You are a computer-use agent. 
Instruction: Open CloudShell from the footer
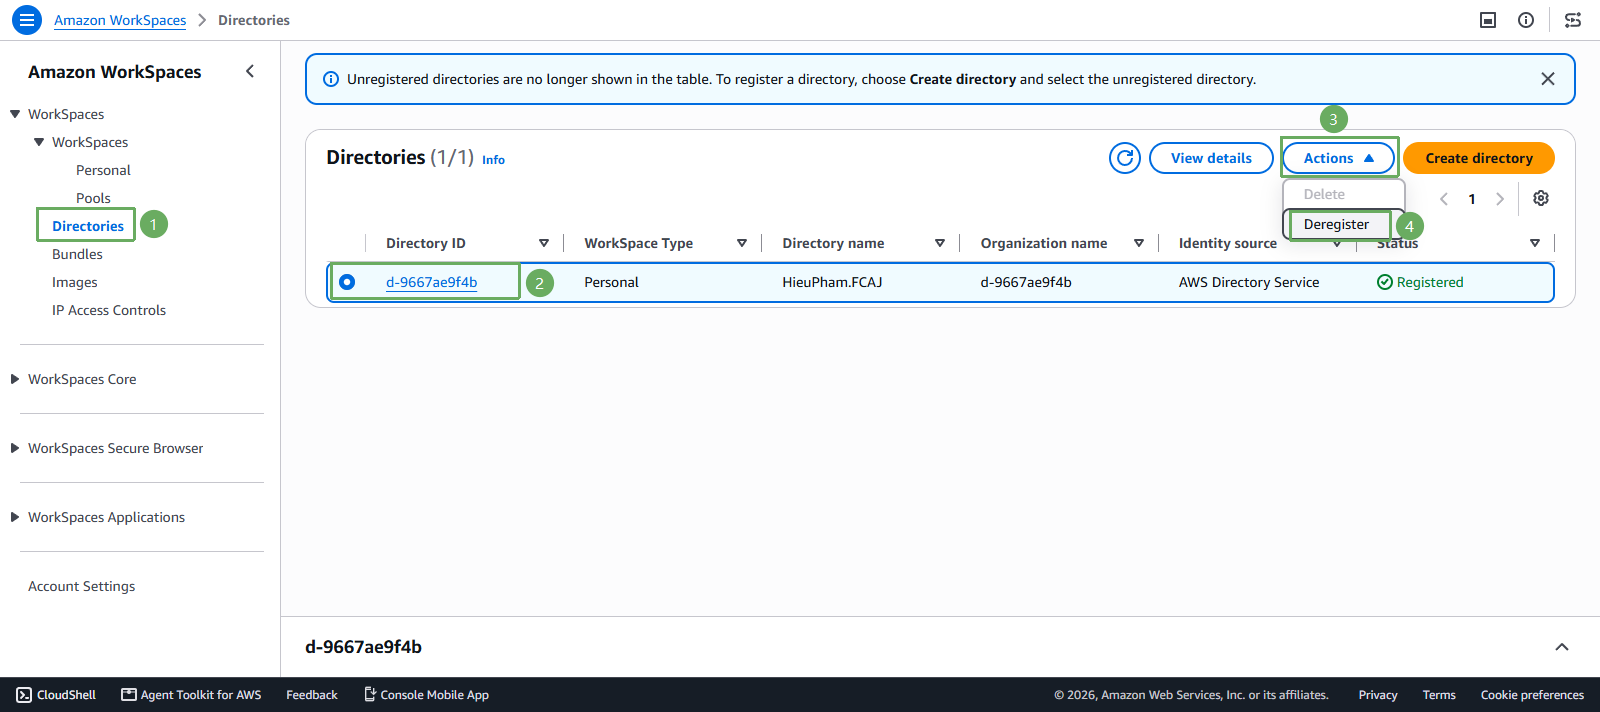pos(56,695)
